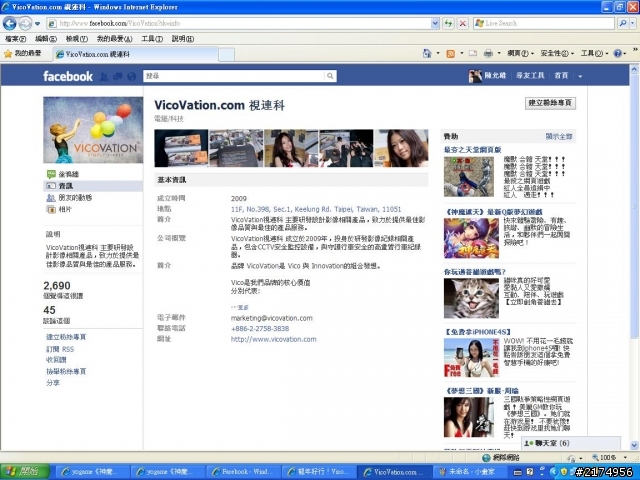
Task: Switch to the 未命名 - 小畫家 taskbar window
Action: [x=470, y=472]
